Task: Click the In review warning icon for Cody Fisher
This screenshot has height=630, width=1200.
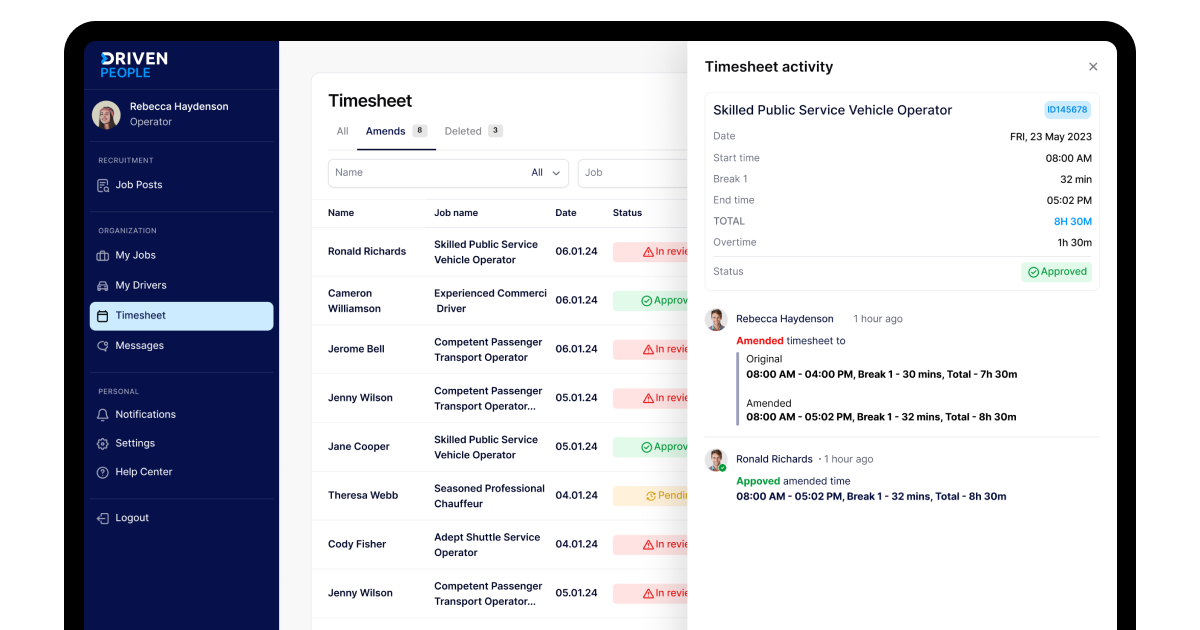Action: (x=648, y=545)
